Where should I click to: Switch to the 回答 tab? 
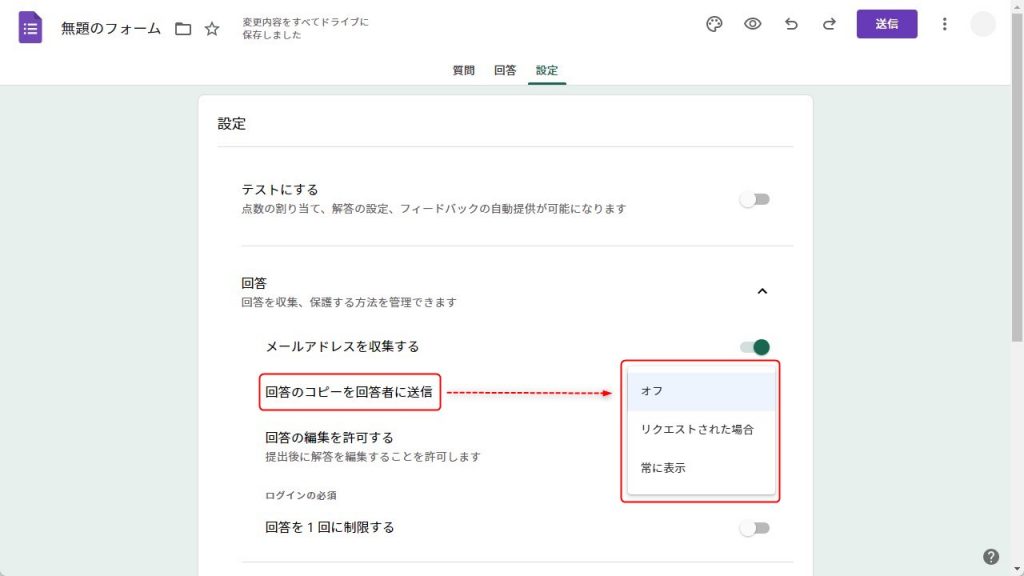click(505, 71)
